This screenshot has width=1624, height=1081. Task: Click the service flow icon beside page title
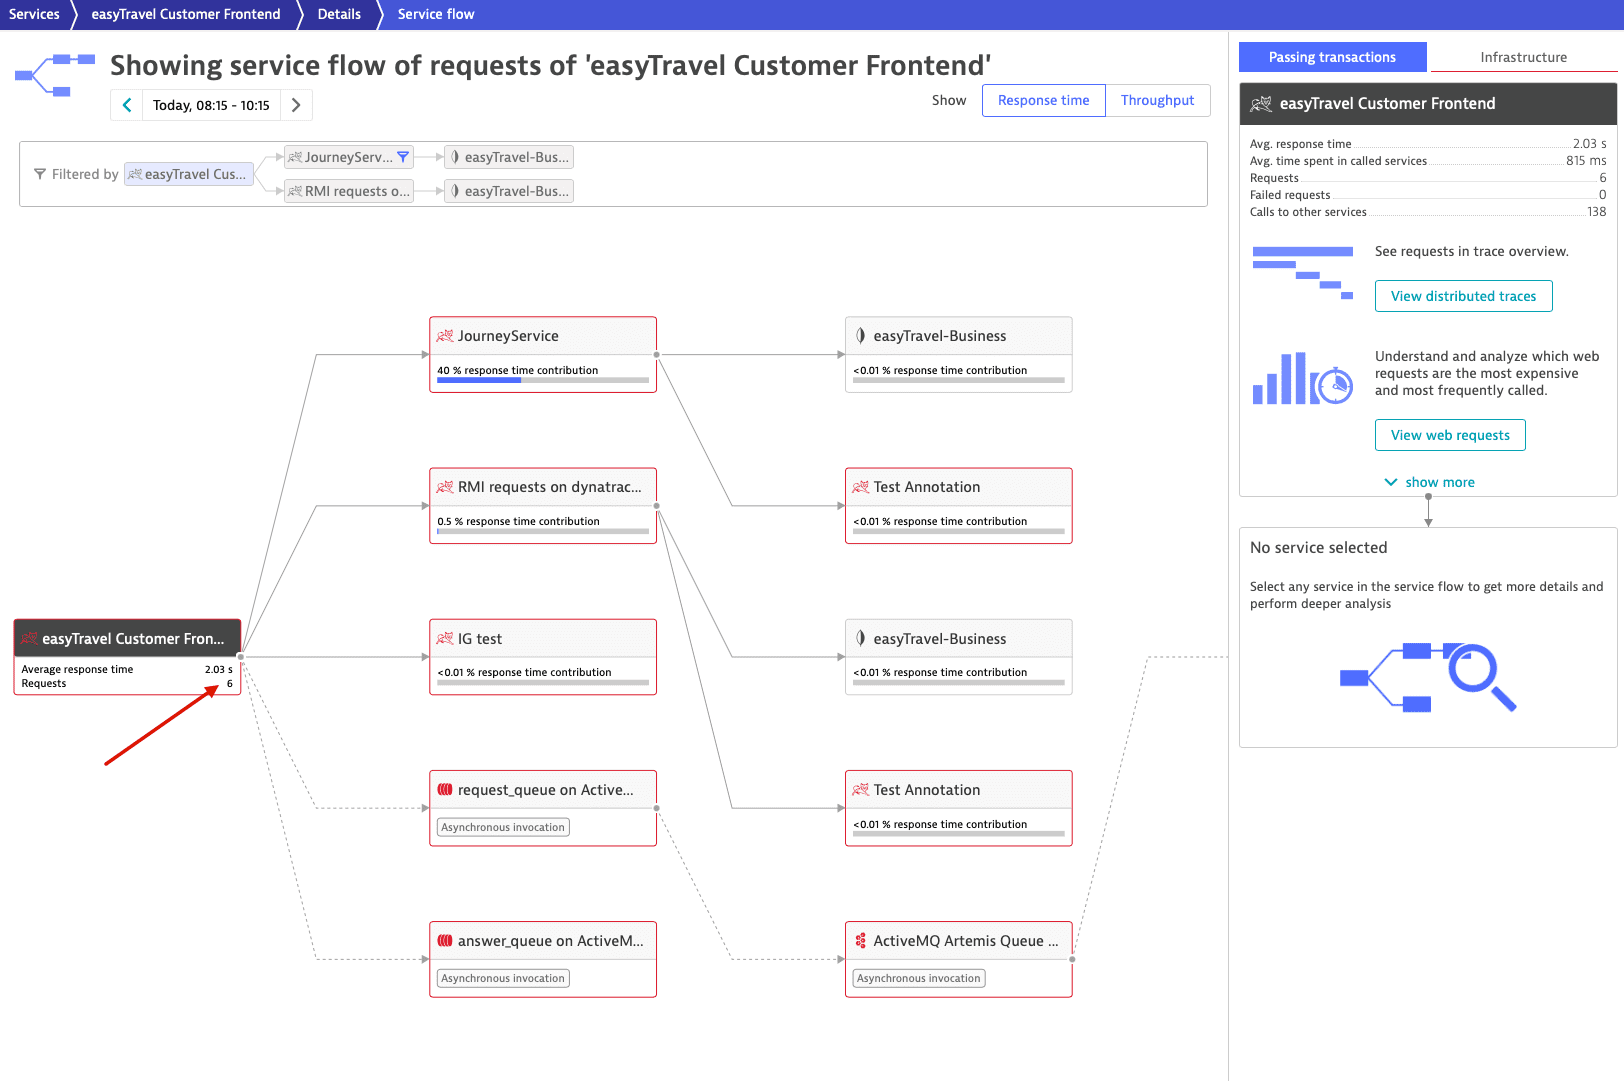pos(55,75)
